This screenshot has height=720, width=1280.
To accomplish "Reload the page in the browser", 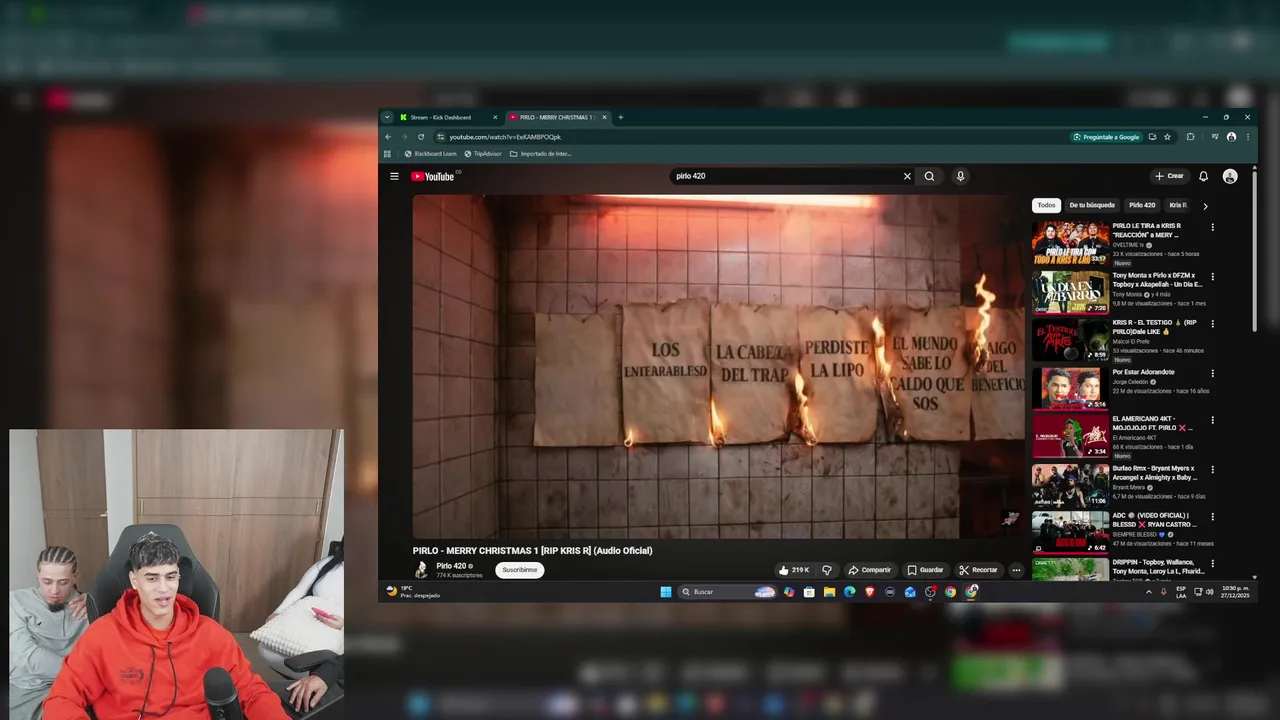I will pyautogui.click(x=421, y=137).
